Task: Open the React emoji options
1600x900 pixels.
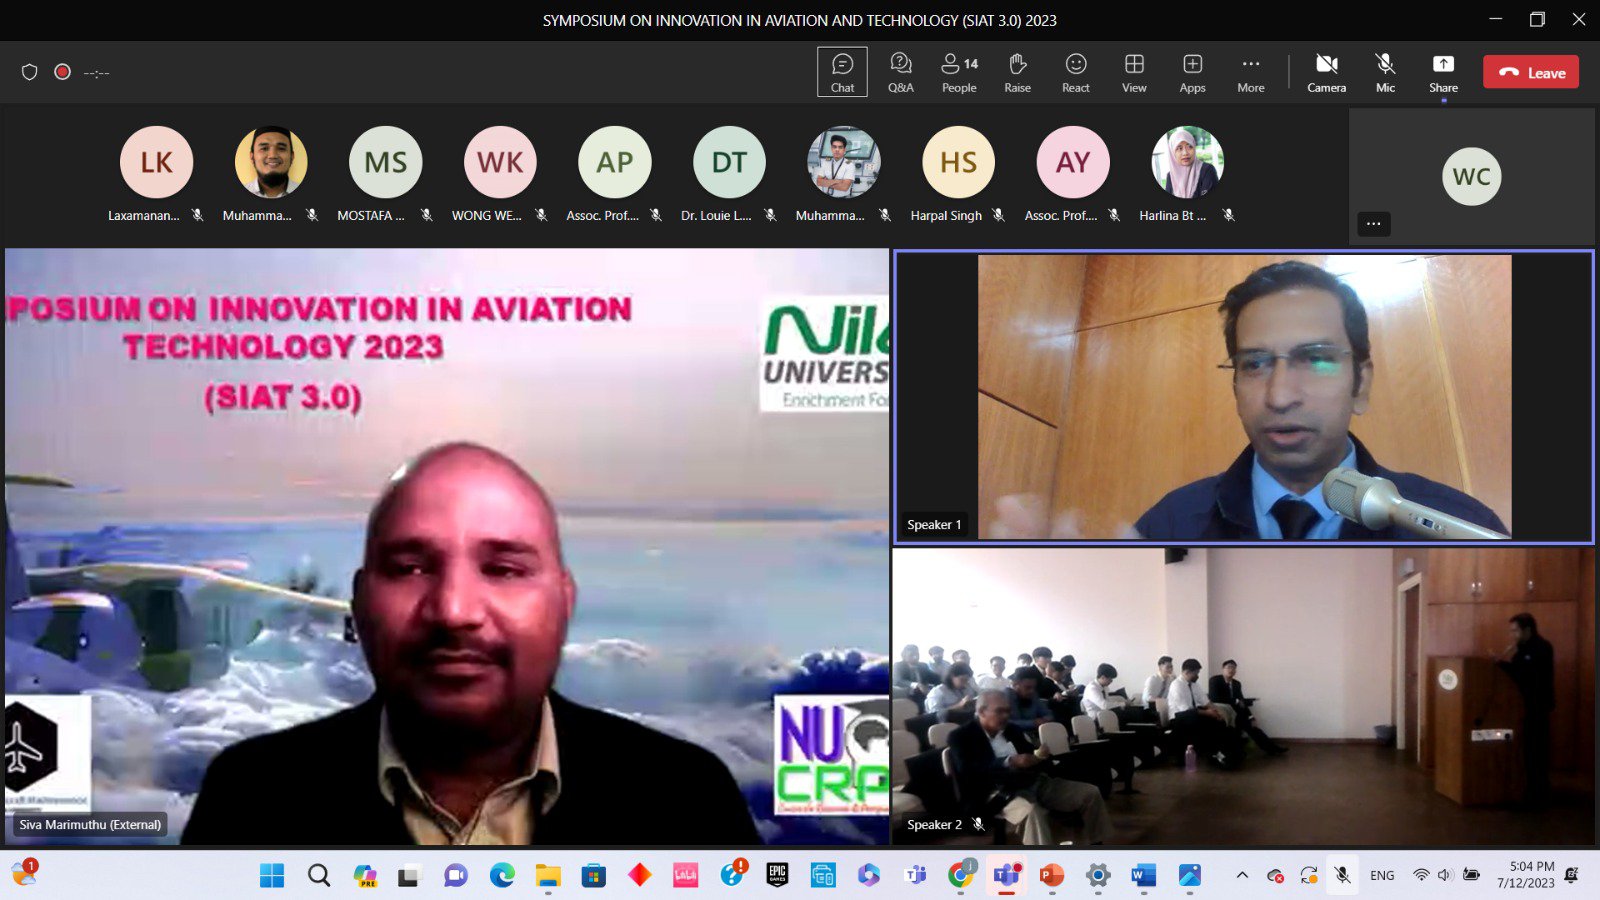Action: tap(1075, 72)
